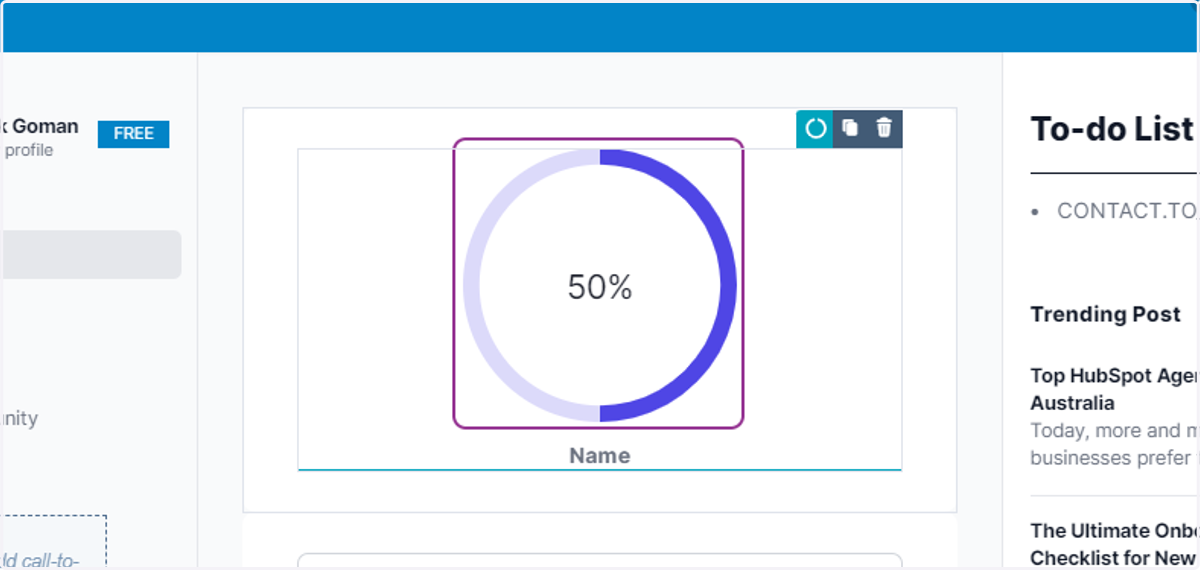Delete the module using the trash icon
1200x570 pixels.
pyautogui.click(x=884, y=129)
